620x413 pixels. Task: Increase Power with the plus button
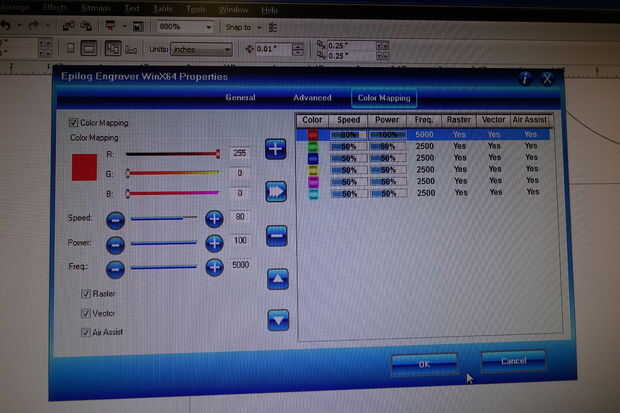click(215, 243)
